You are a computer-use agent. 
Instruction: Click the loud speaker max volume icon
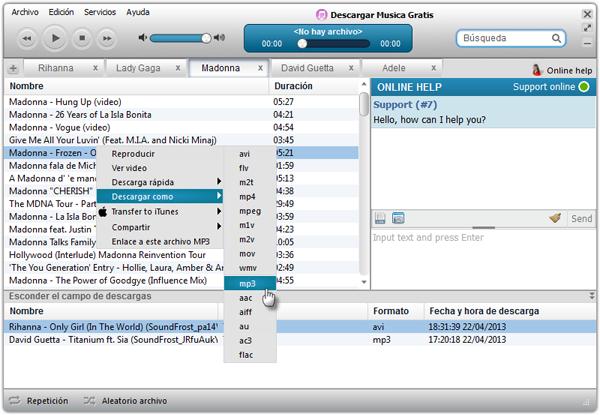[x=219, y=37]
